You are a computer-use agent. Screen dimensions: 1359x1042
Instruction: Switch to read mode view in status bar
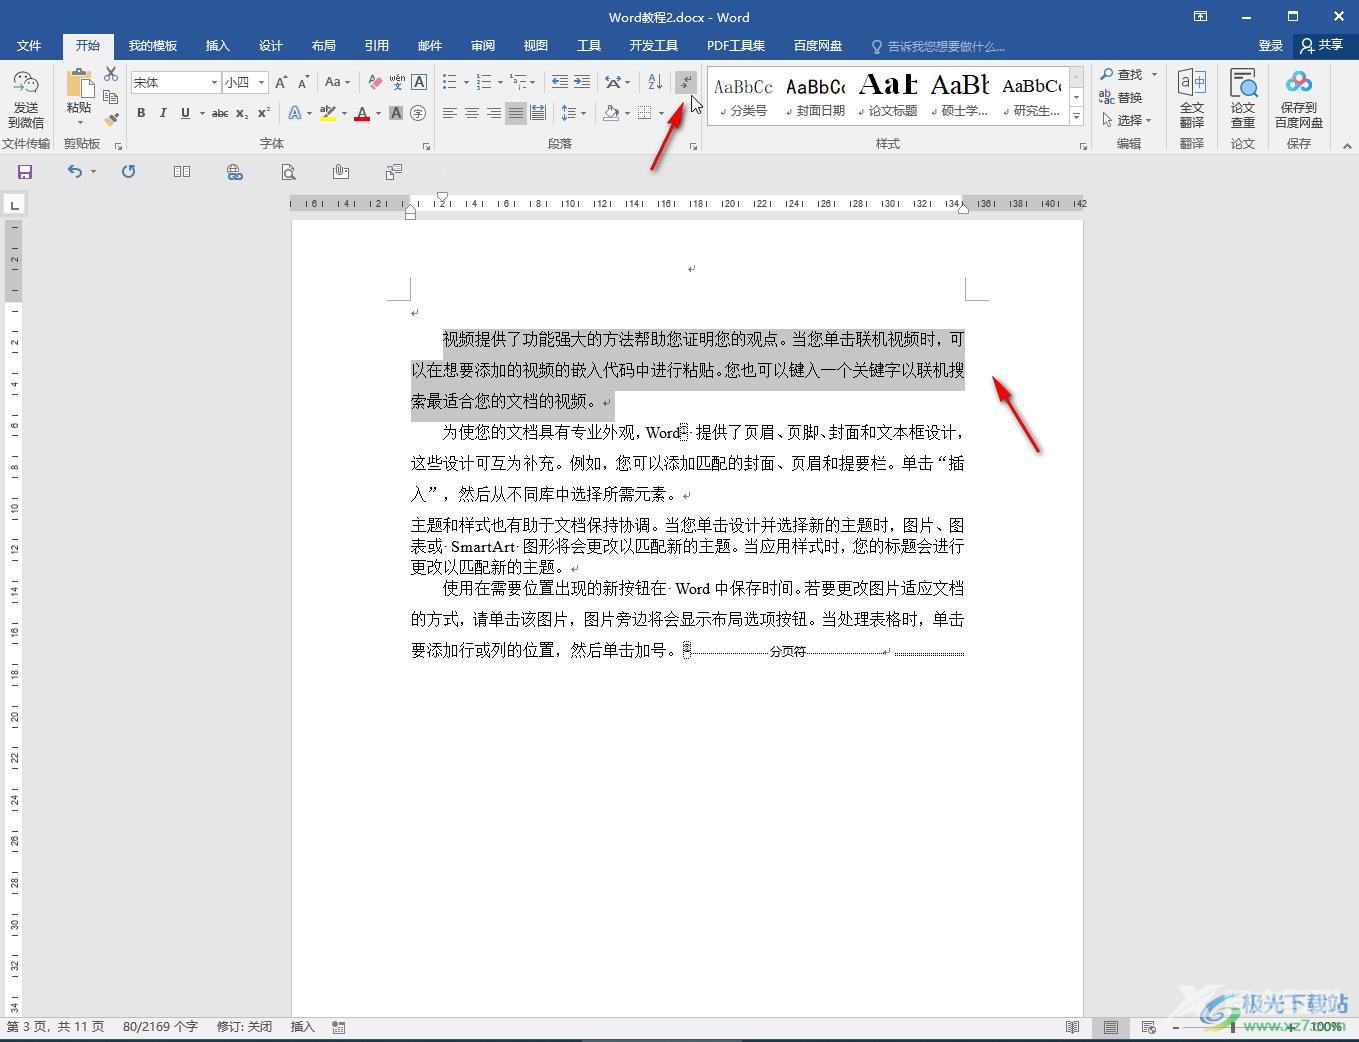[1073, 1027]
